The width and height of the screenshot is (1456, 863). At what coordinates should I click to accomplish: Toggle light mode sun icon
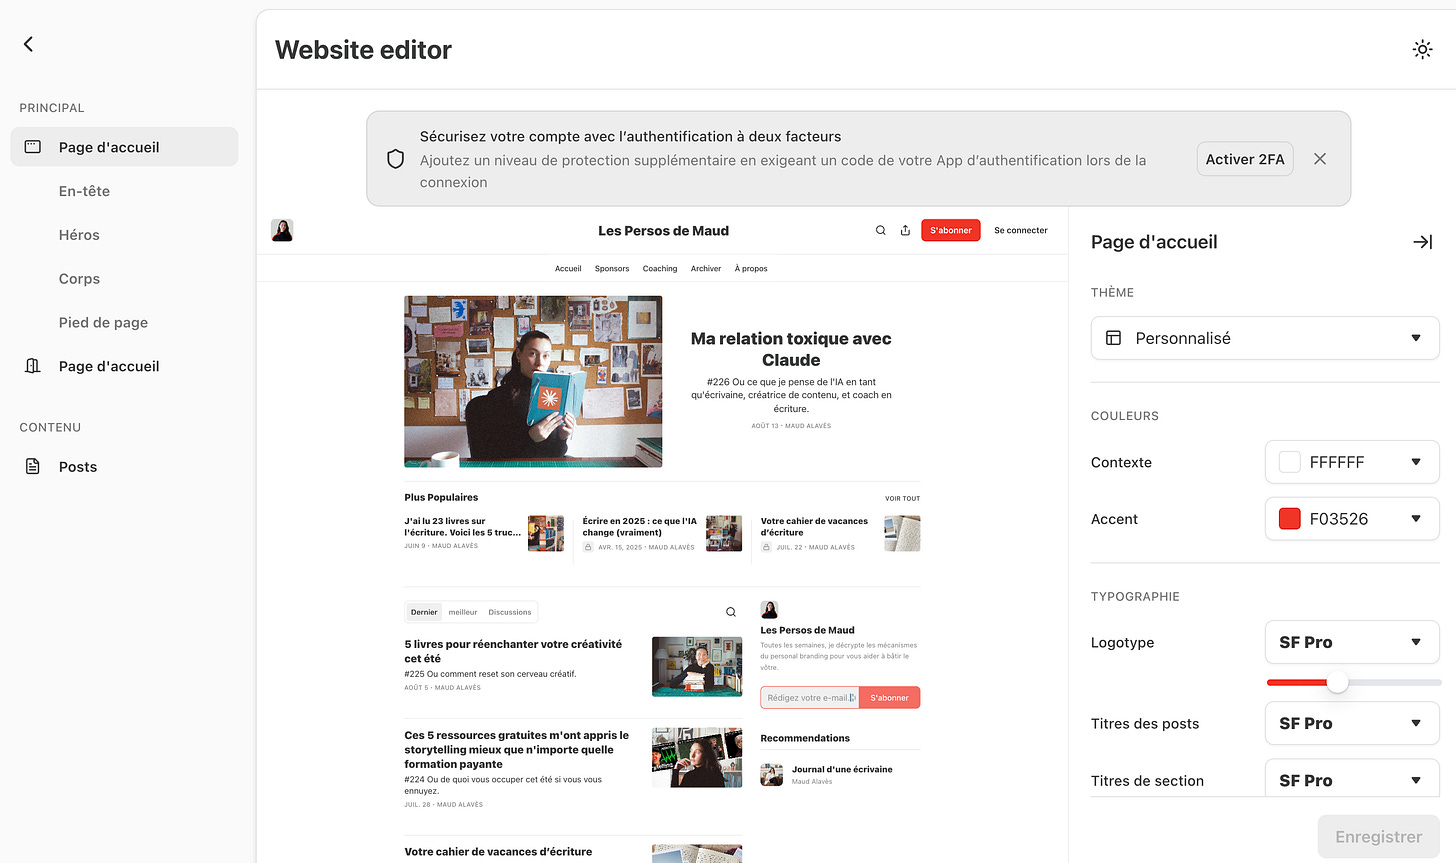1422,49
